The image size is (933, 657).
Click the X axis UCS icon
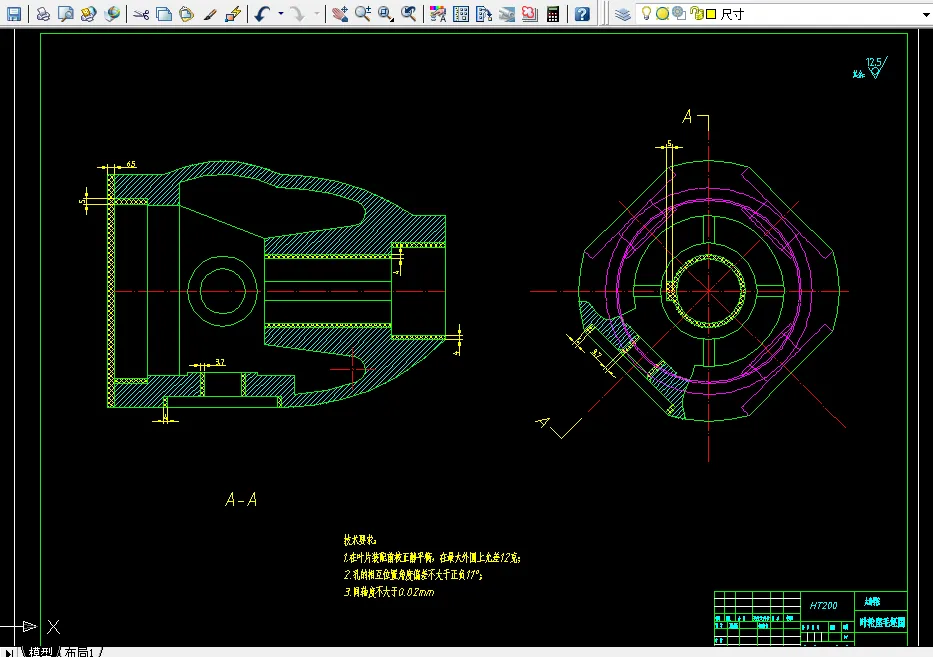tap(54, 627)
